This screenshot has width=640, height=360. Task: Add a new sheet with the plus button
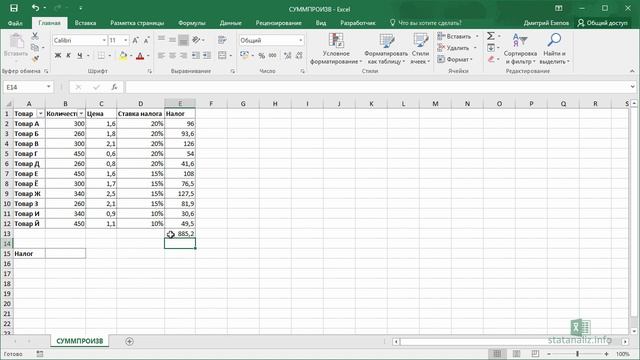[129, 341]
